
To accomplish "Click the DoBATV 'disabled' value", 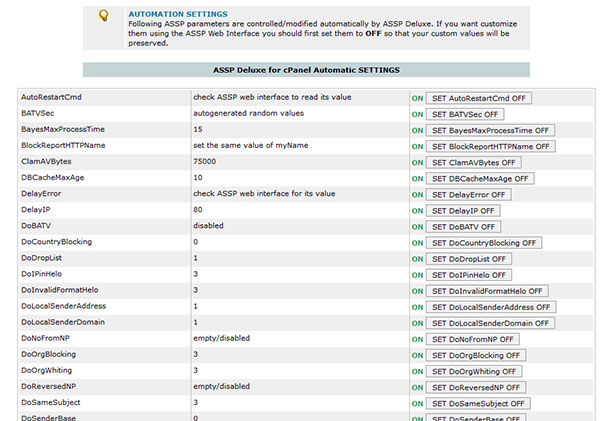I will 208,226.
